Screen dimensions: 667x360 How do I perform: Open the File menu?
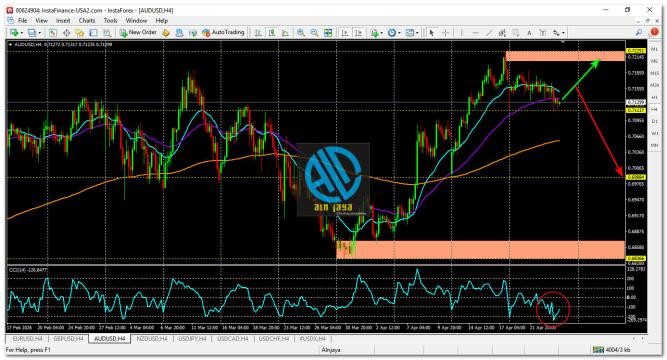(x=22, y=20)
